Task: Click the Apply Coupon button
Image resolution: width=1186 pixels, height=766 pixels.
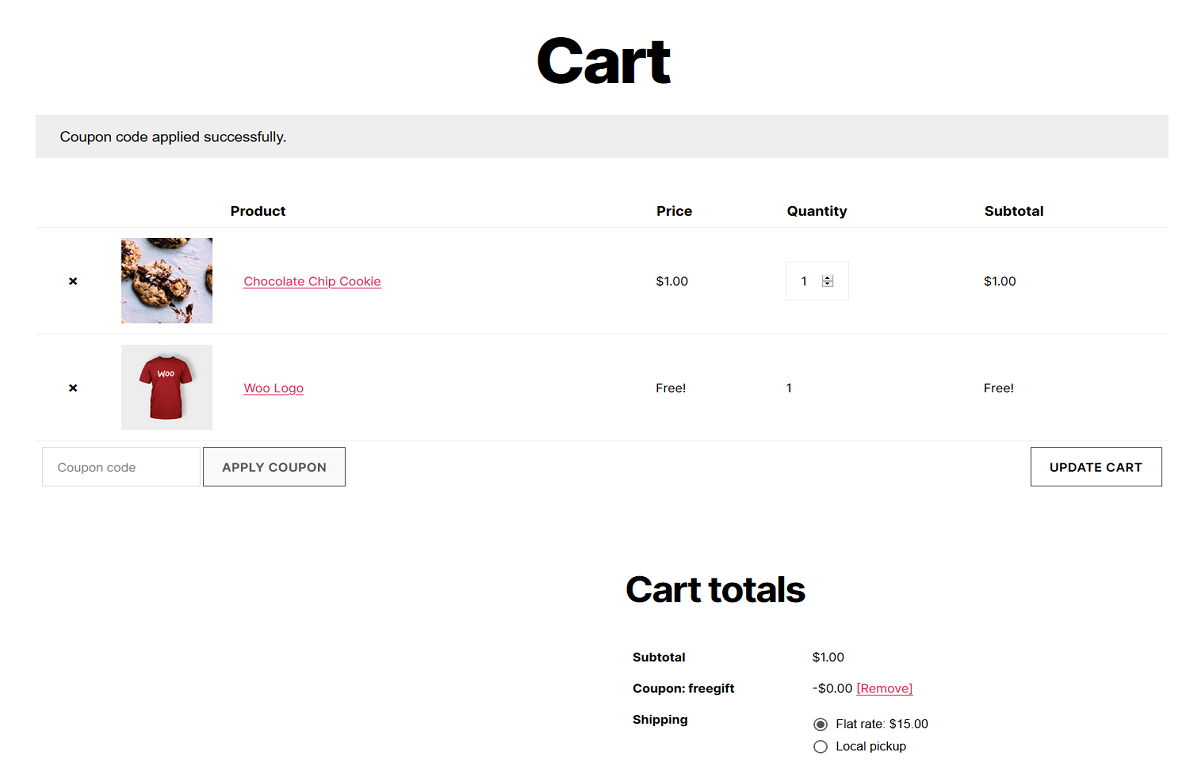Action: 274,466
